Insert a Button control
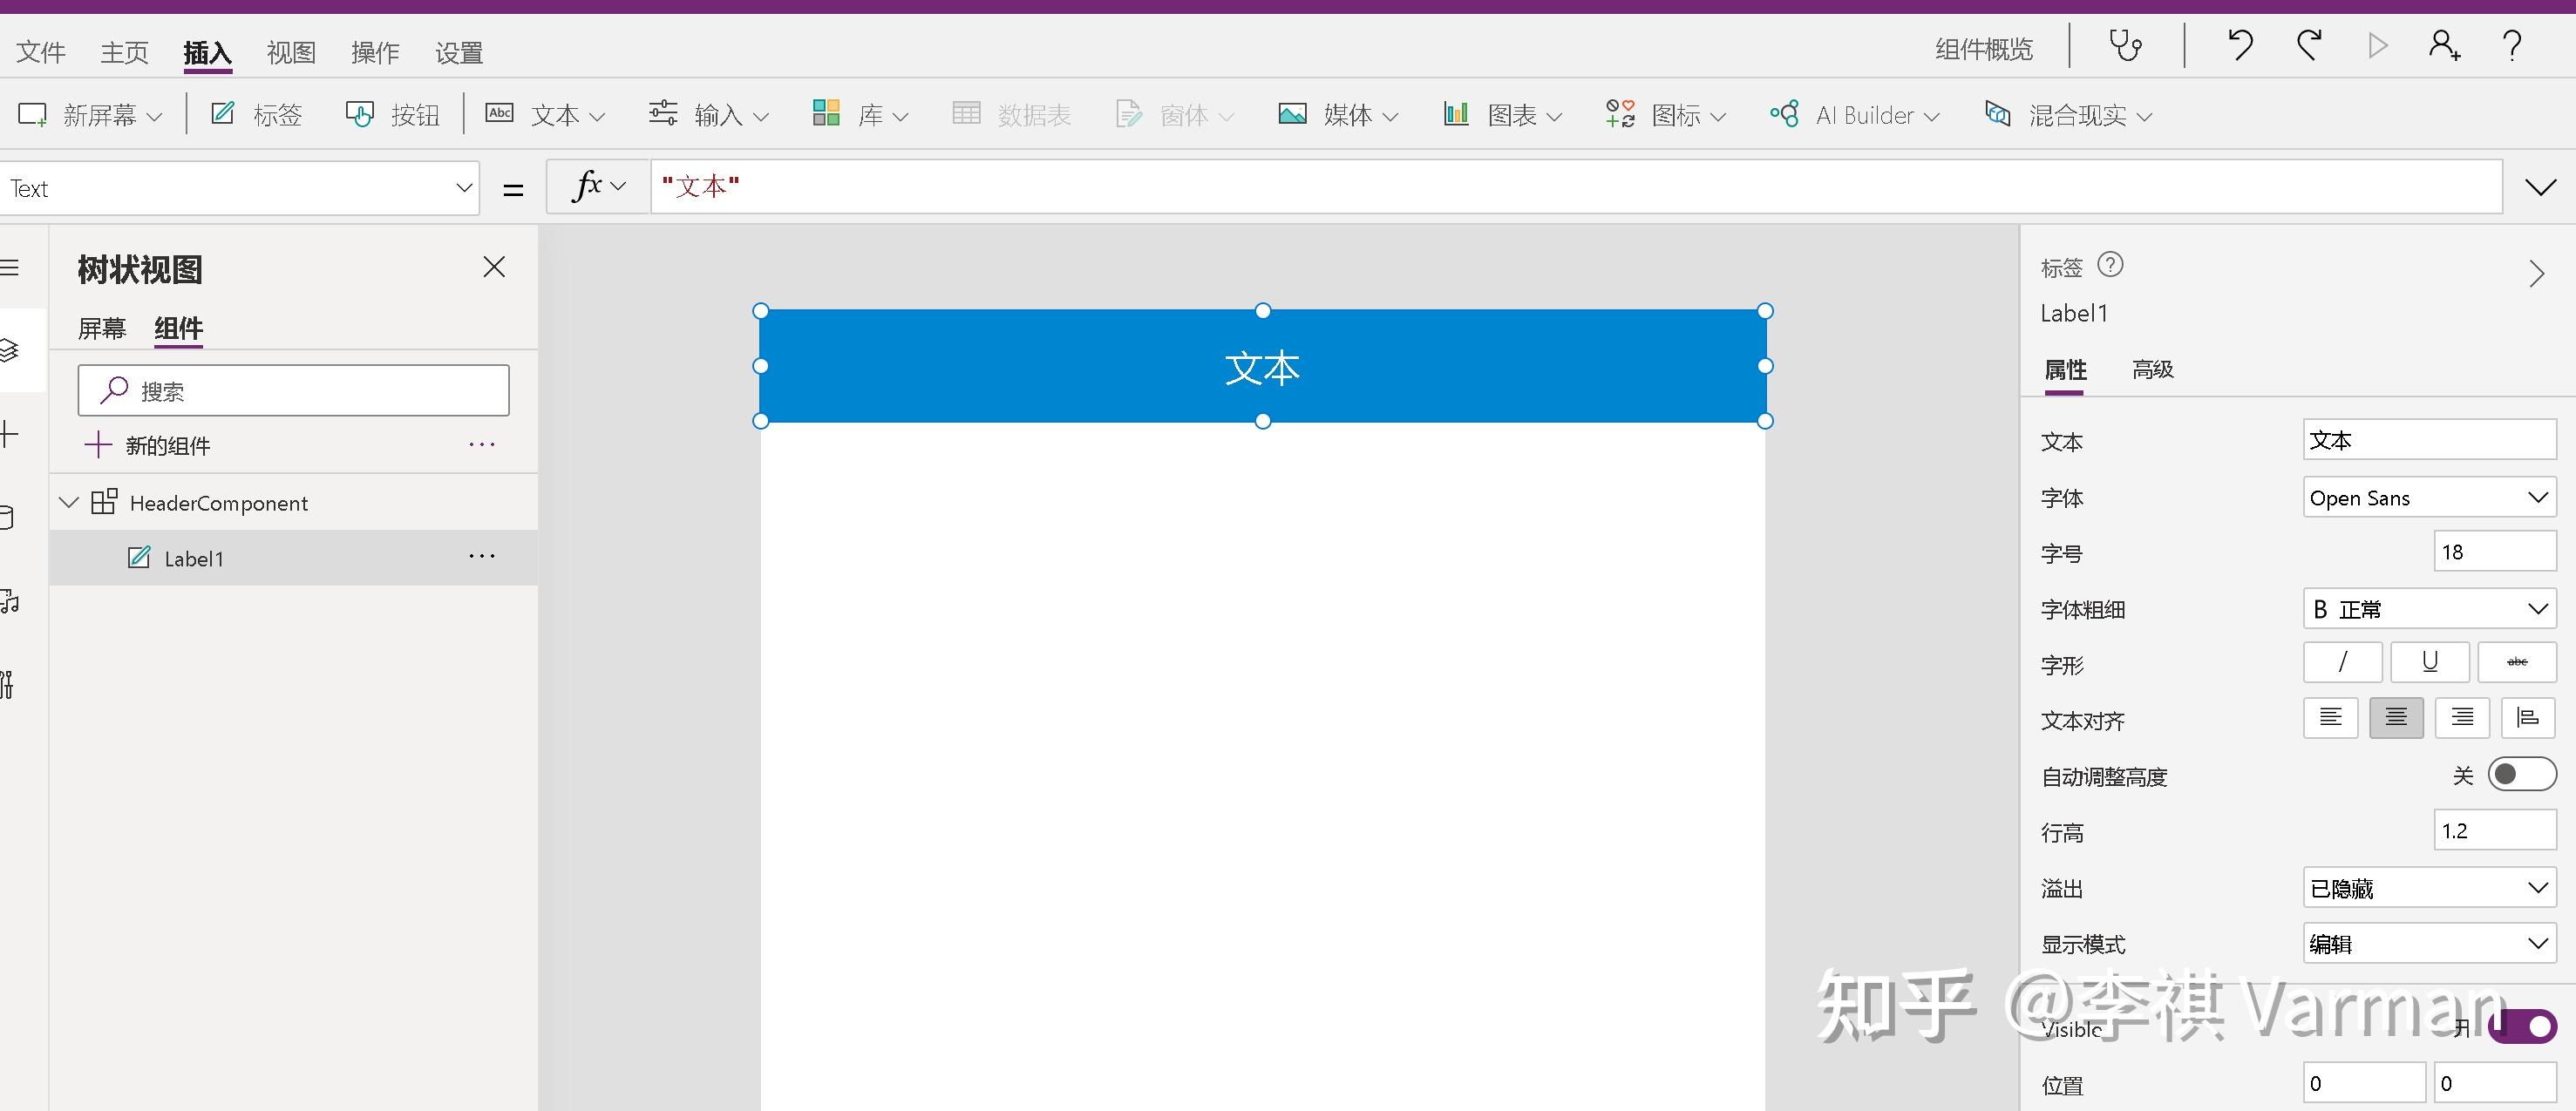 click(x=393, y=114)
